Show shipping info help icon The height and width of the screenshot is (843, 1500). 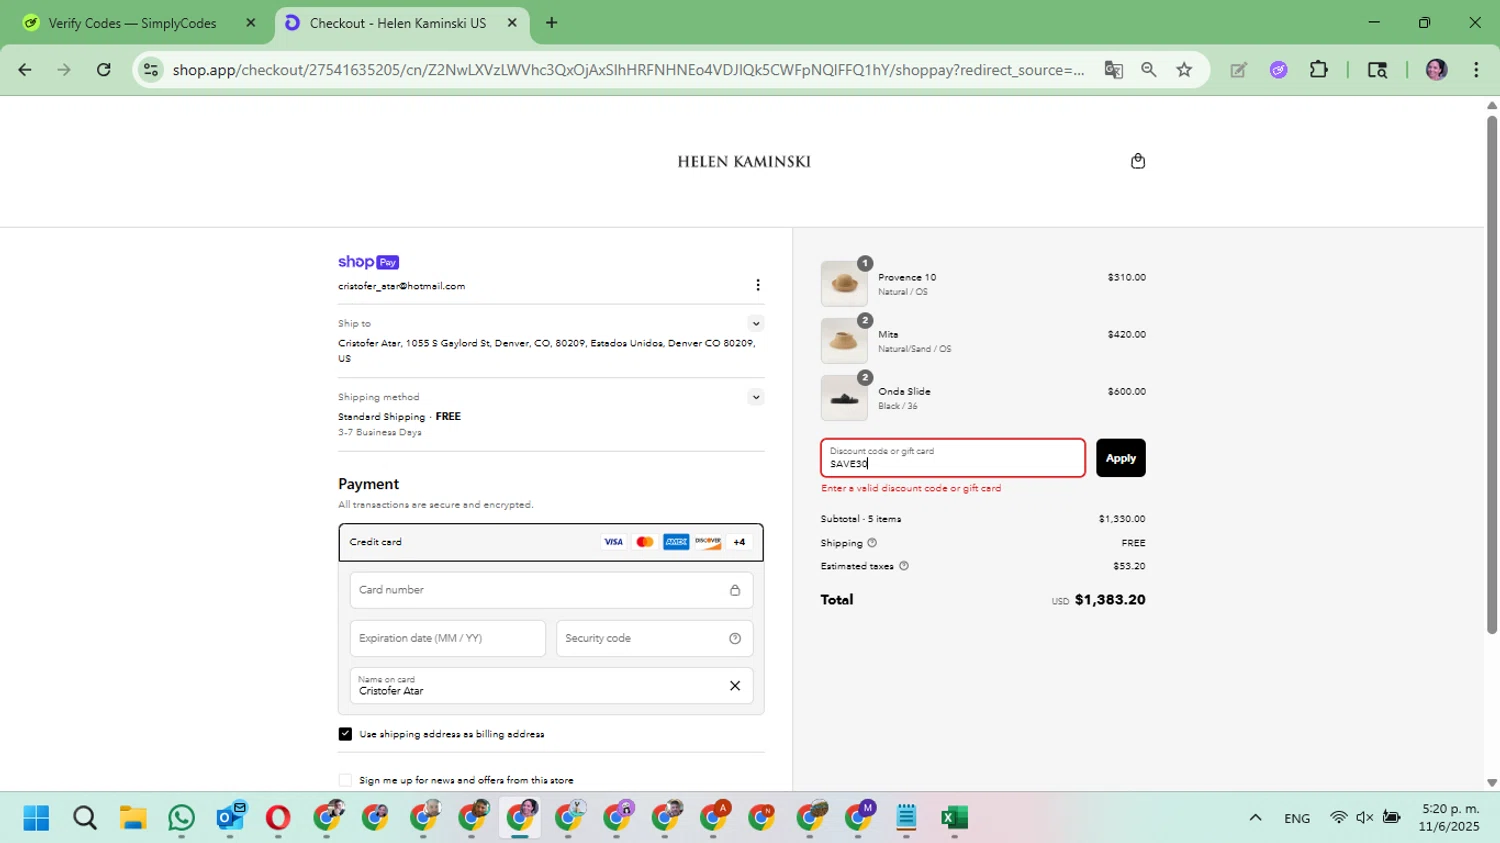[872, 543]
